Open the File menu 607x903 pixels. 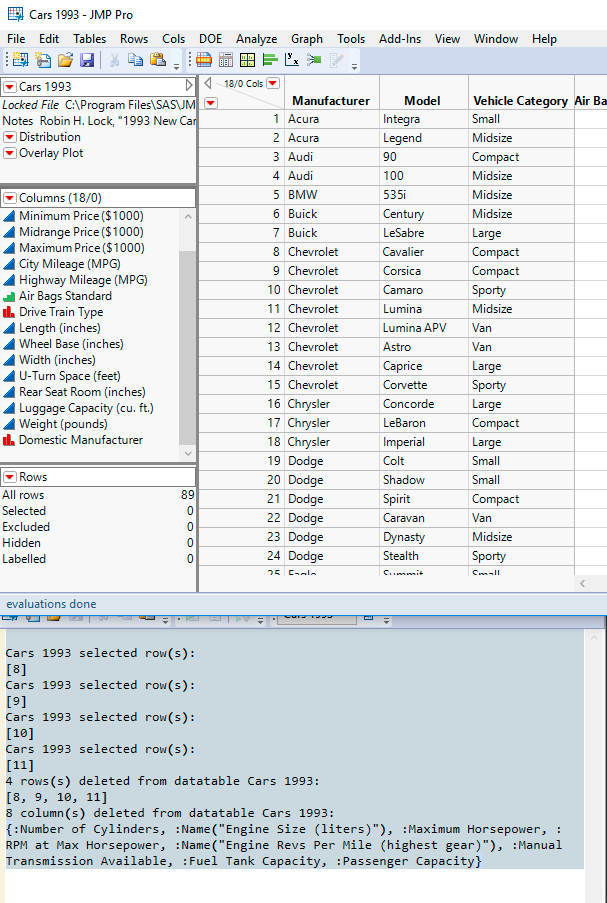[16, 39]
